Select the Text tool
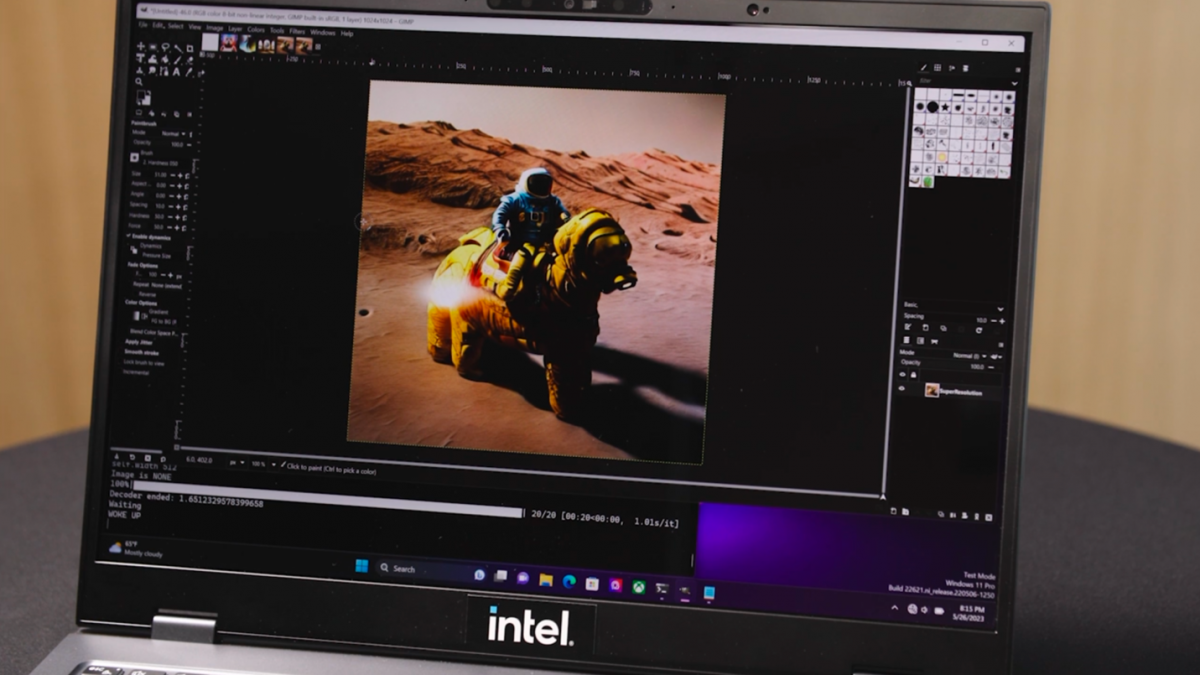This screenshot has height=675, width=1200. coord(177,72)
